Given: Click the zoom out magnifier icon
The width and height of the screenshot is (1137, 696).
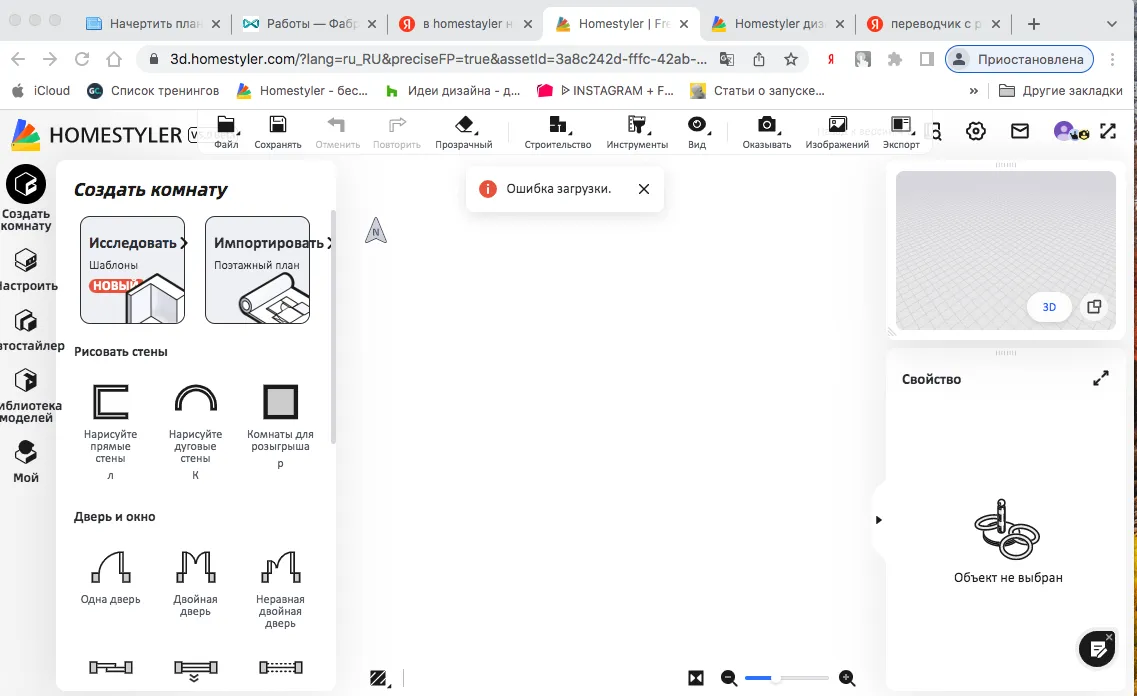Looking at the screenshot, I should tap(729, 678).
